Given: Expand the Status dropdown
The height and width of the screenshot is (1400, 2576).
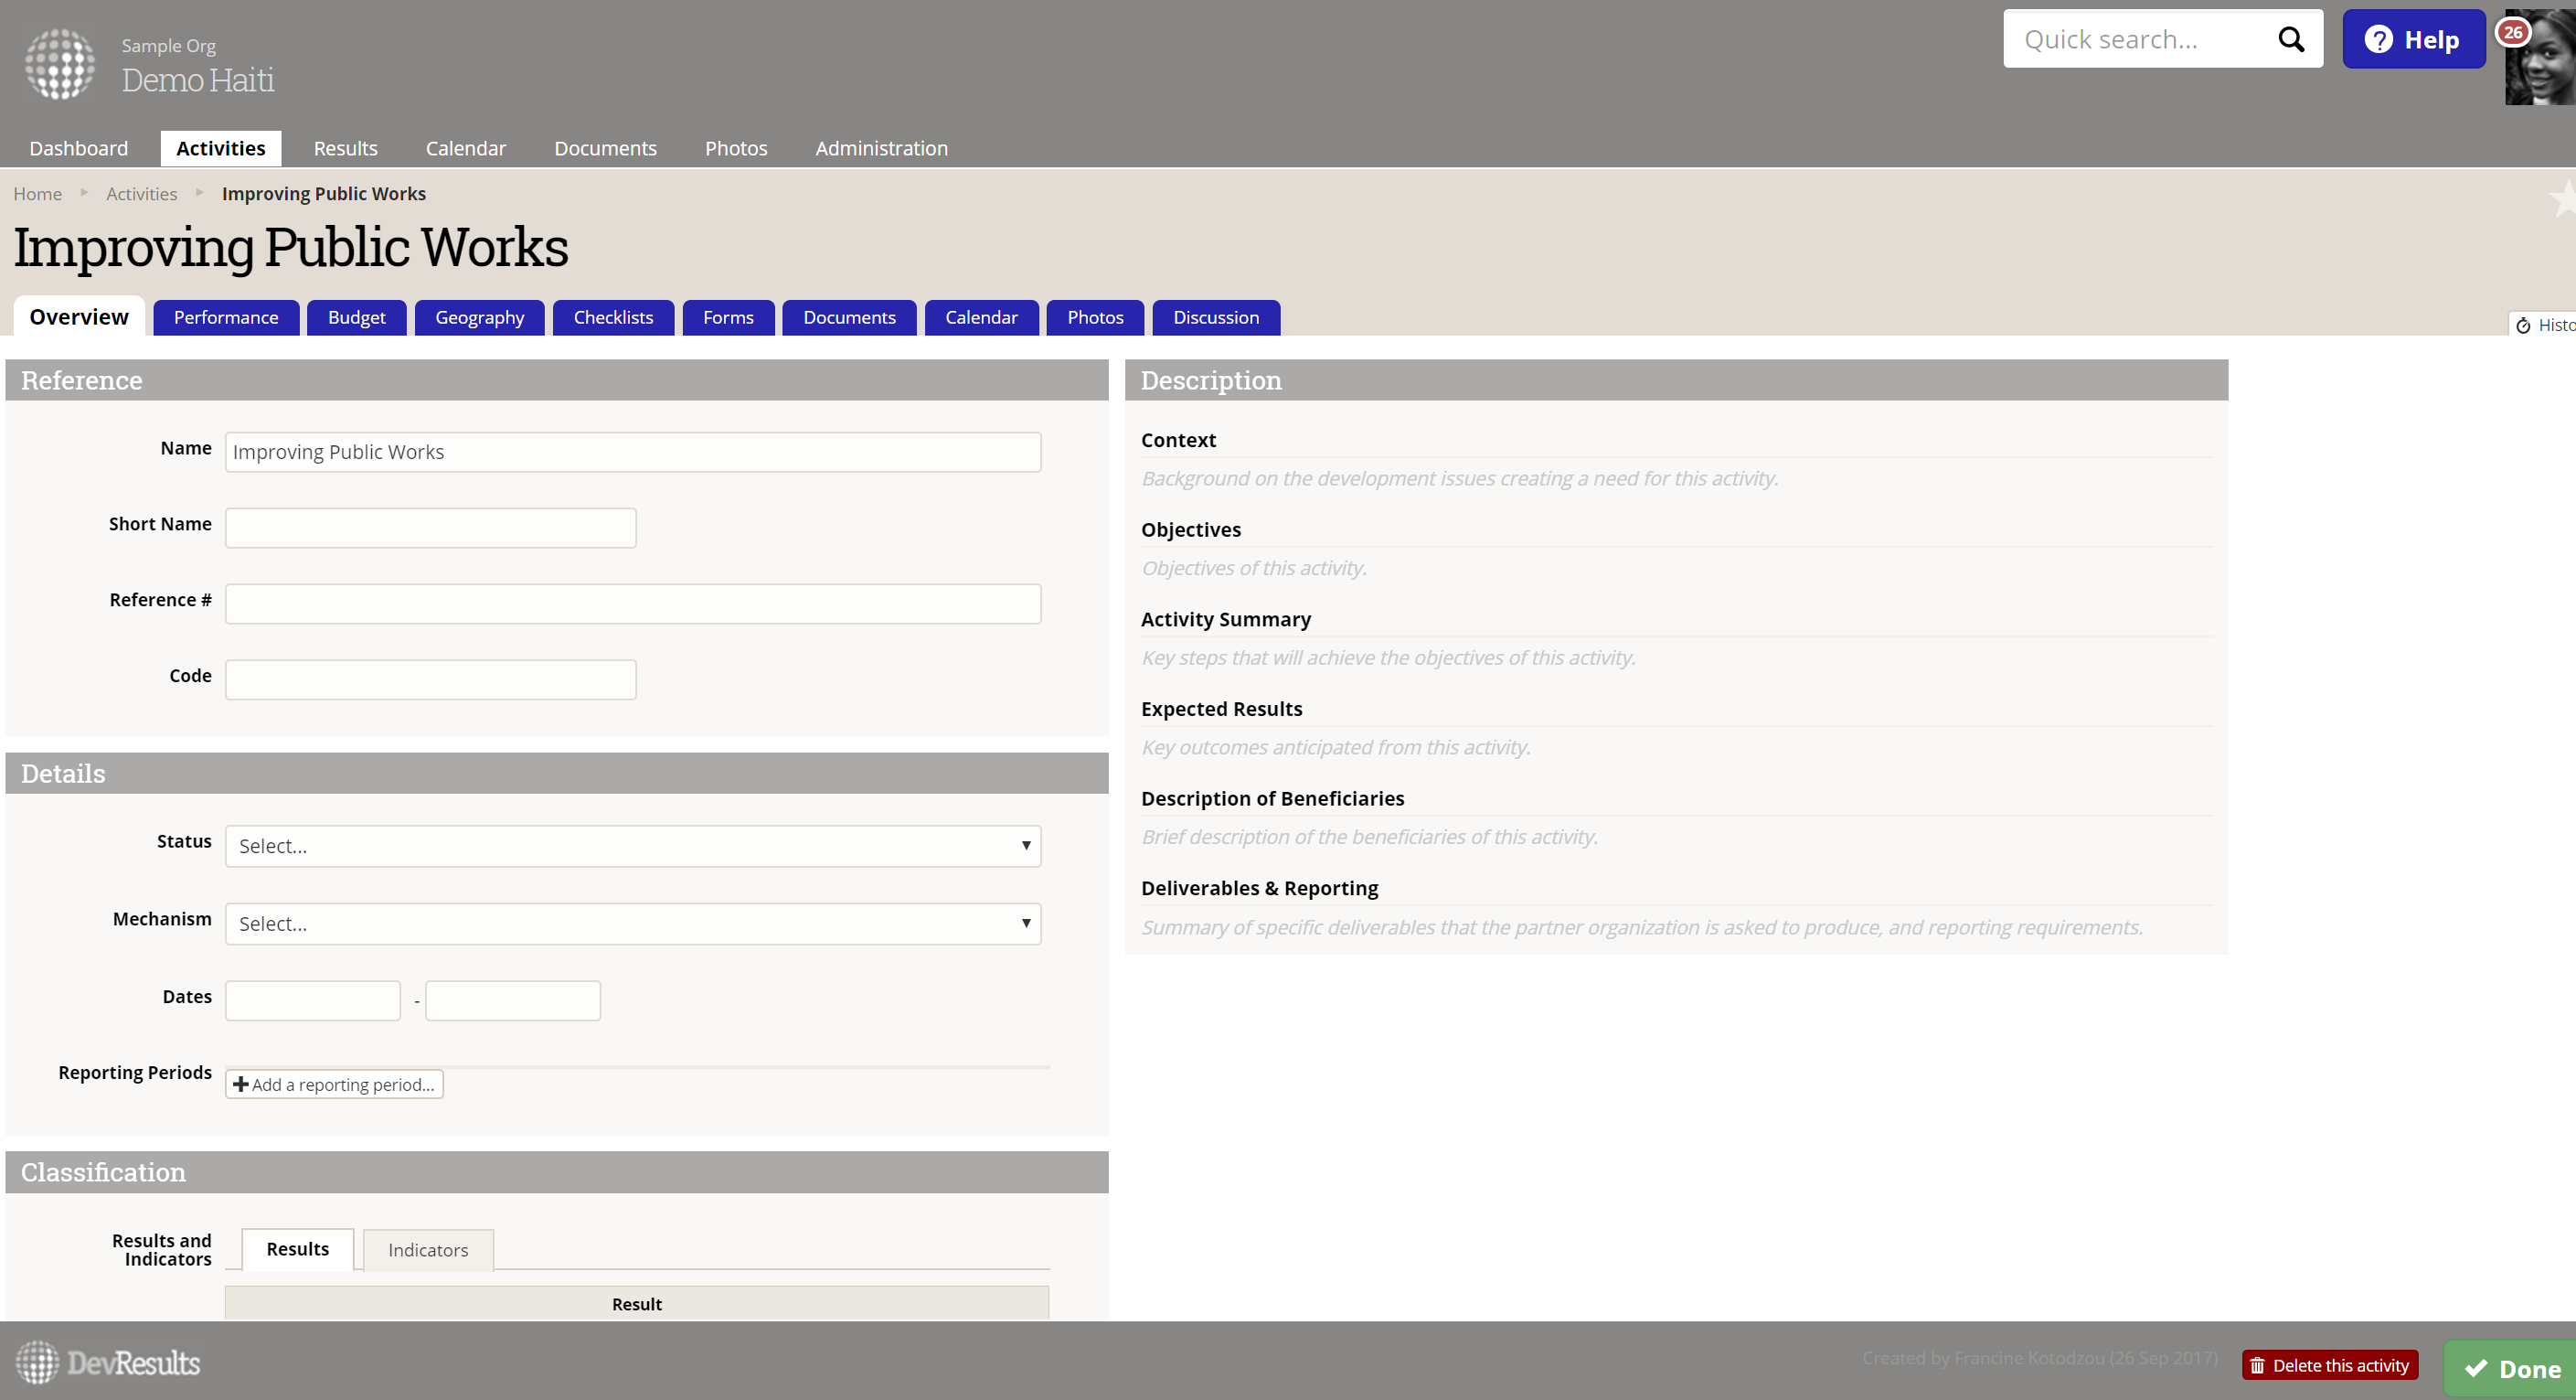Looking at the screenshot, I should [x=632, y=846].
